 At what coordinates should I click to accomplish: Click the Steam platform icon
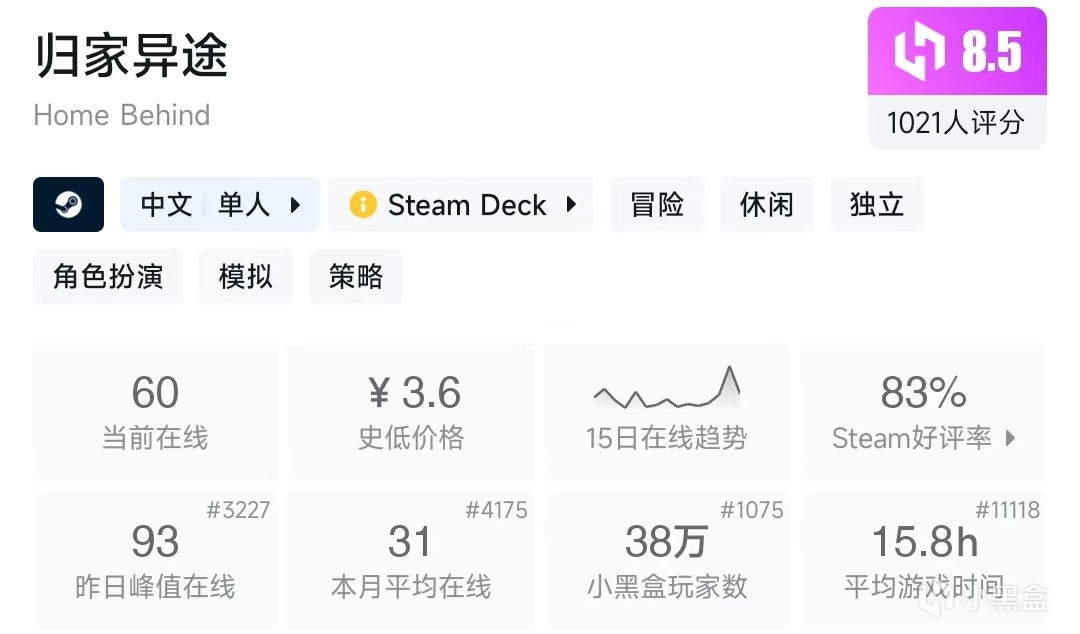click(x=68, y=205)
